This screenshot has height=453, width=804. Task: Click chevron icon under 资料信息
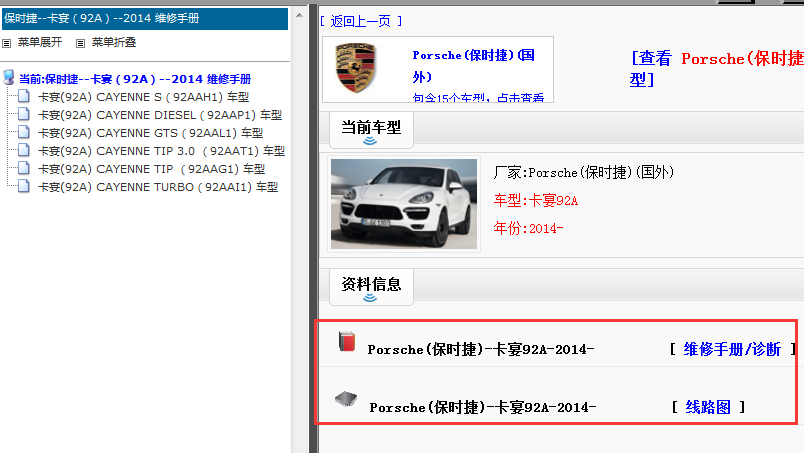pyautogui.click(x=370, y=298)
